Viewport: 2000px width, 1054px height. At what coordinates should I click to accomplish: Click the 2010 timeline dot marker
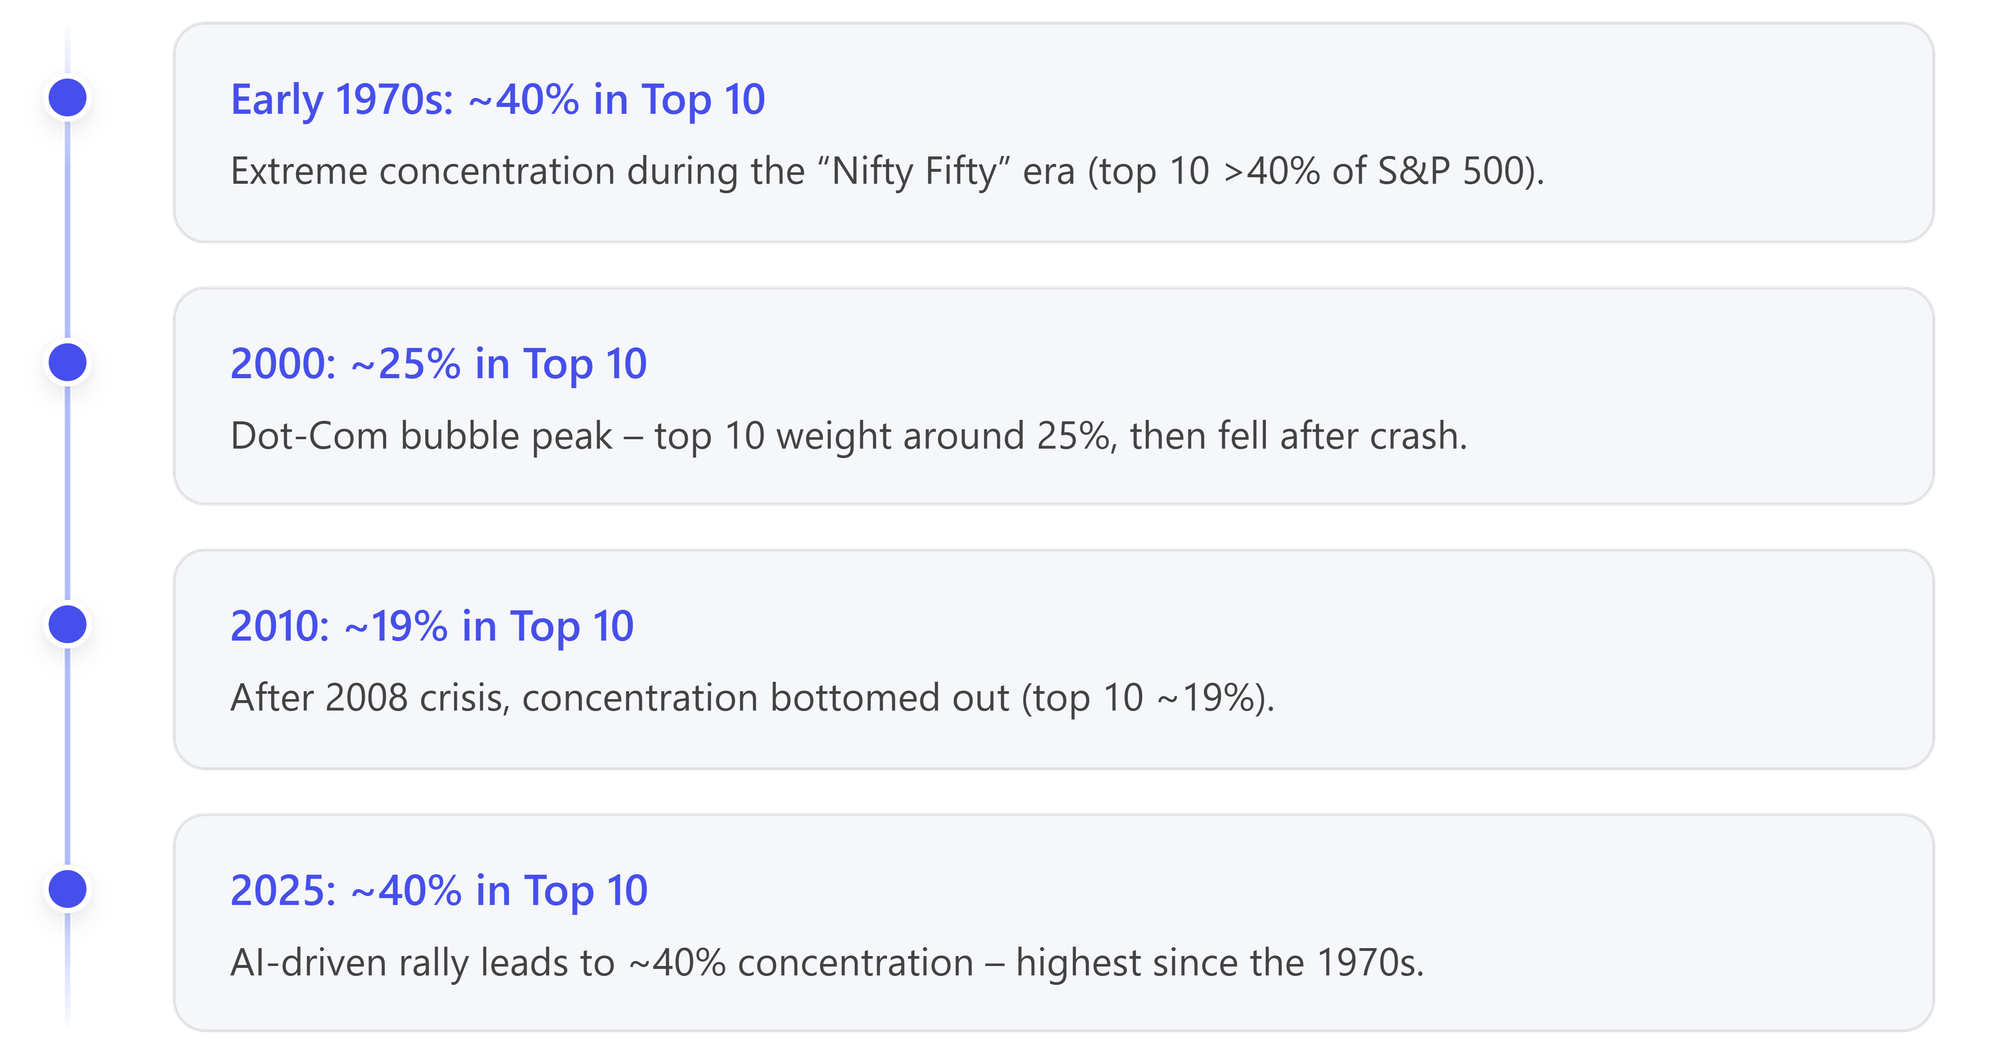(68, 625)
